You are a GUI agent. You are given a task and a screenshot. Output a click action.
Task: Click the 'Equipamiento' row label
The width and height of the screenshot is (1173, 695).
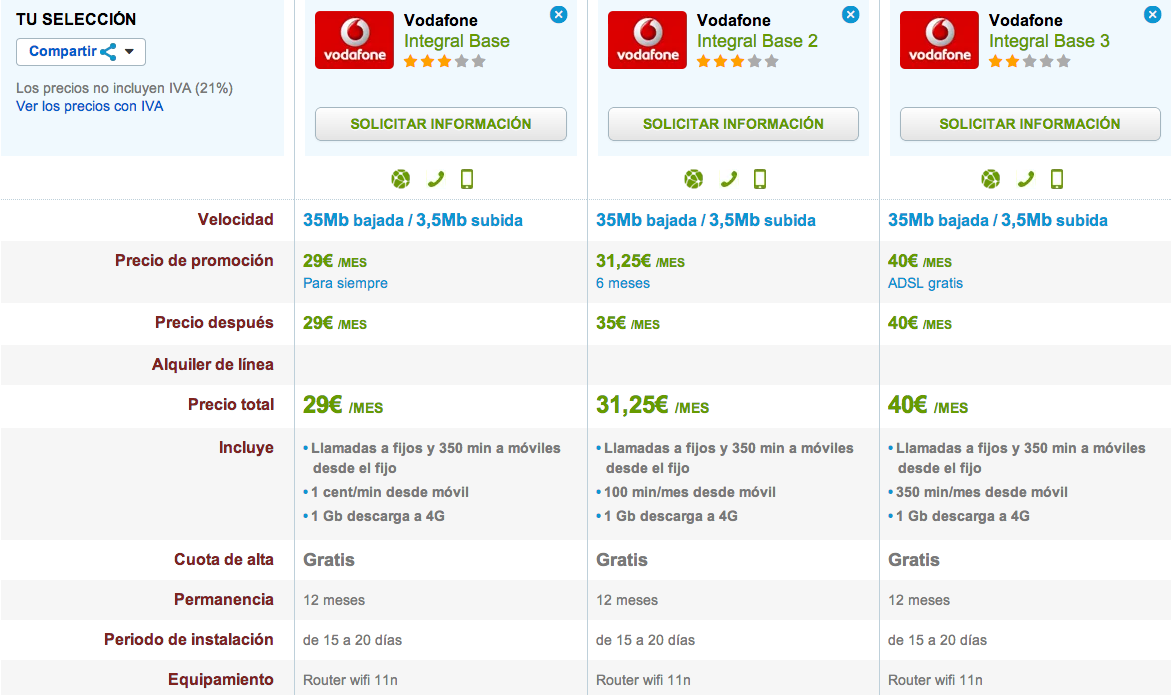tap(221, 679)
